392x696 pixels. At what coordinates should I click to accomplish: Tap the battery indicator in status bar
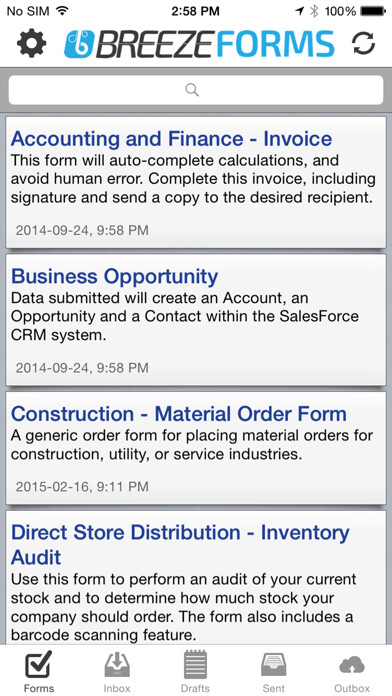pos(373,11)
